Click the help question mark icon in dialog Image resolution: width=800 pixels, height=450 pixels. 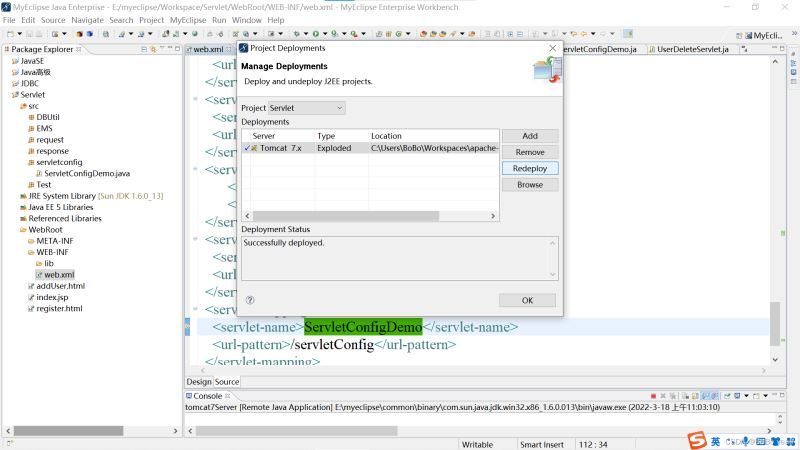click(250, 300)
